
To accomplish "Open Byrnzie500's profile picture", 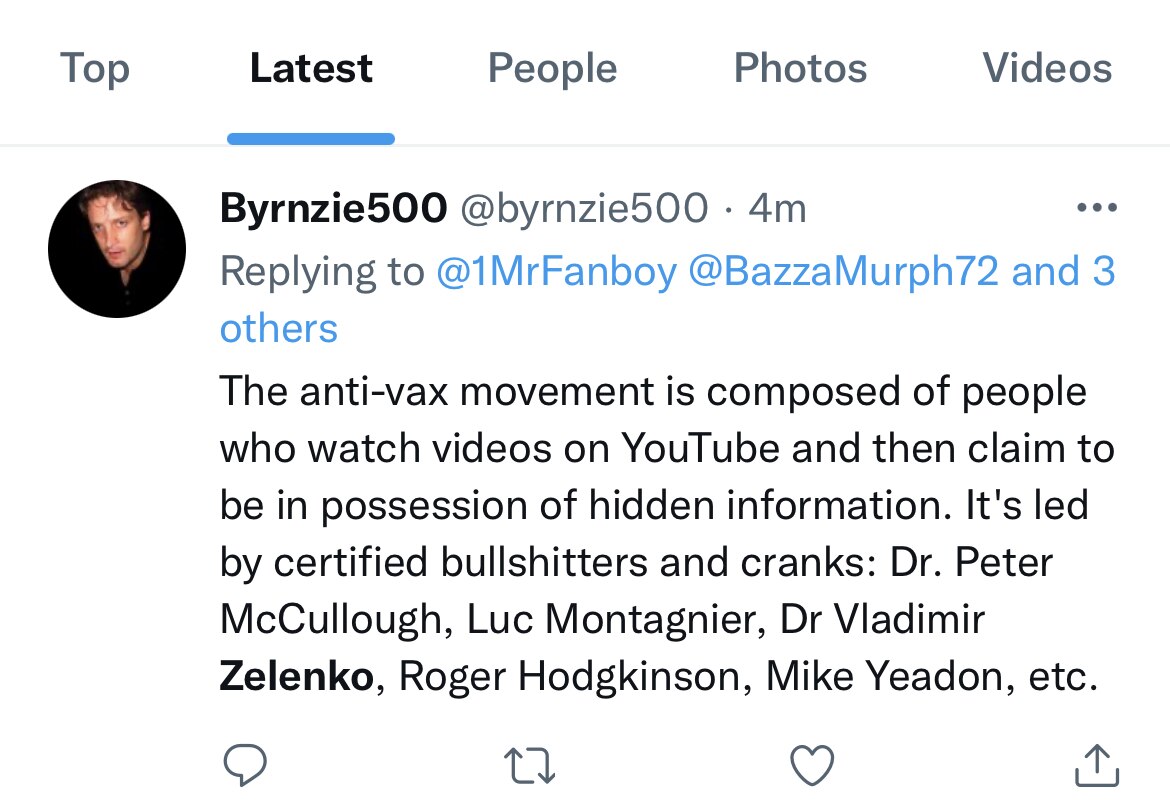I will tap(117, 249).
